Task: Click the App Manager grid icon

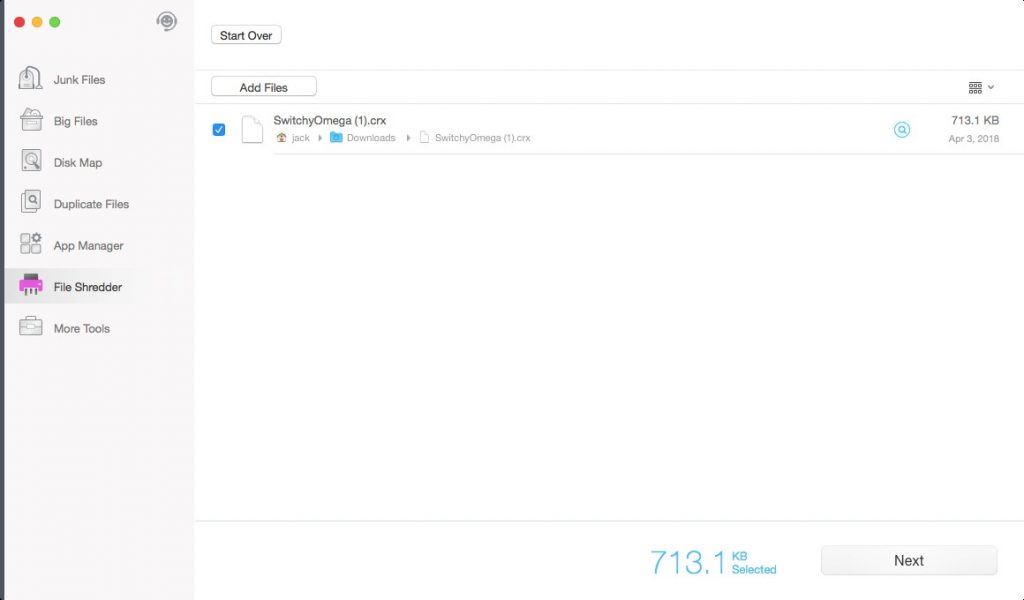Action: point(30,245)
